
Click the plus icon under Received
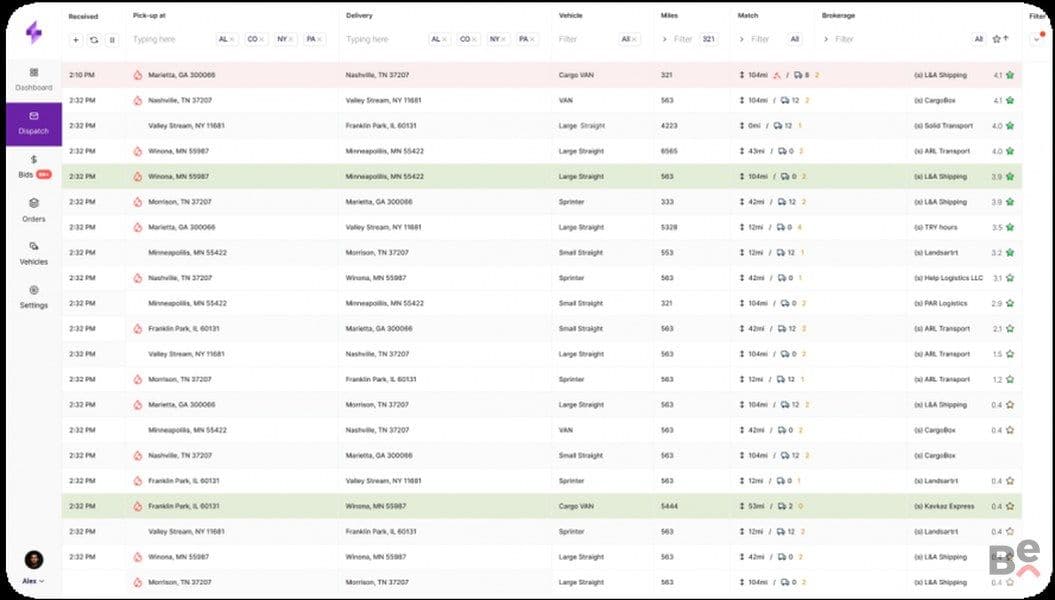[x=76, y=40]
